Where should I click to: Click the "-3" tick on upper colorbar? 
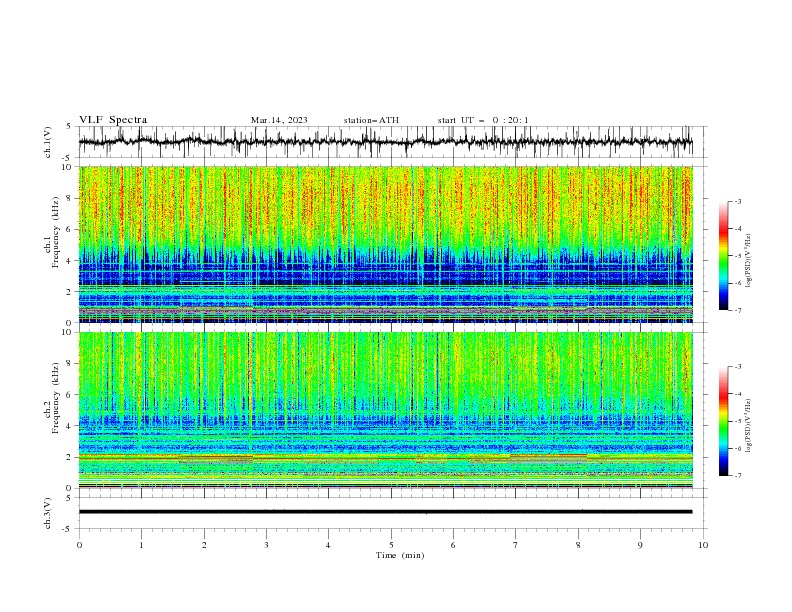click(737, 201)
